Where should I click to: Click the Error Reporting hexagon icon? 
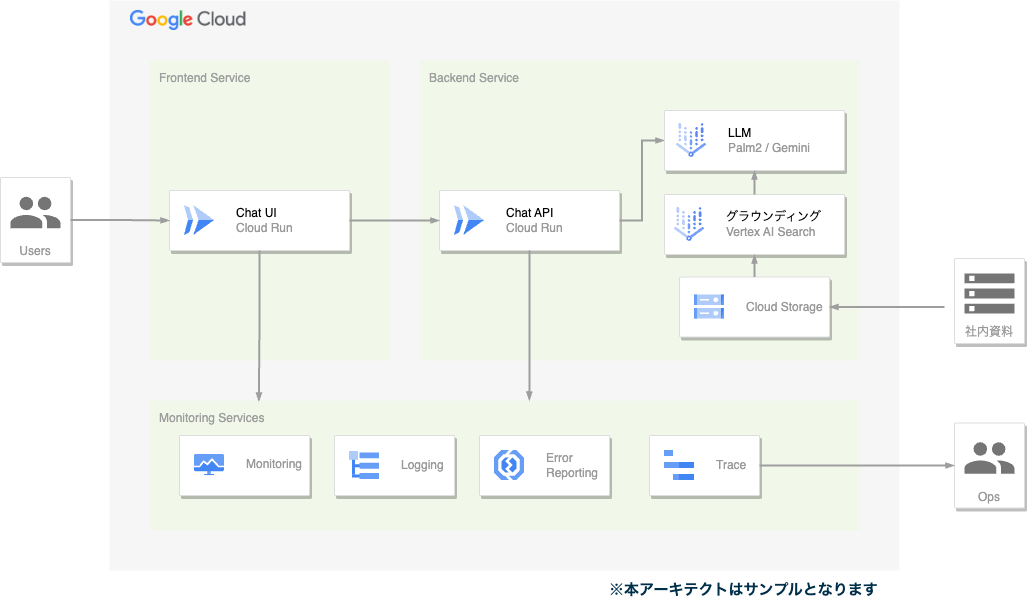coord(509,465)
